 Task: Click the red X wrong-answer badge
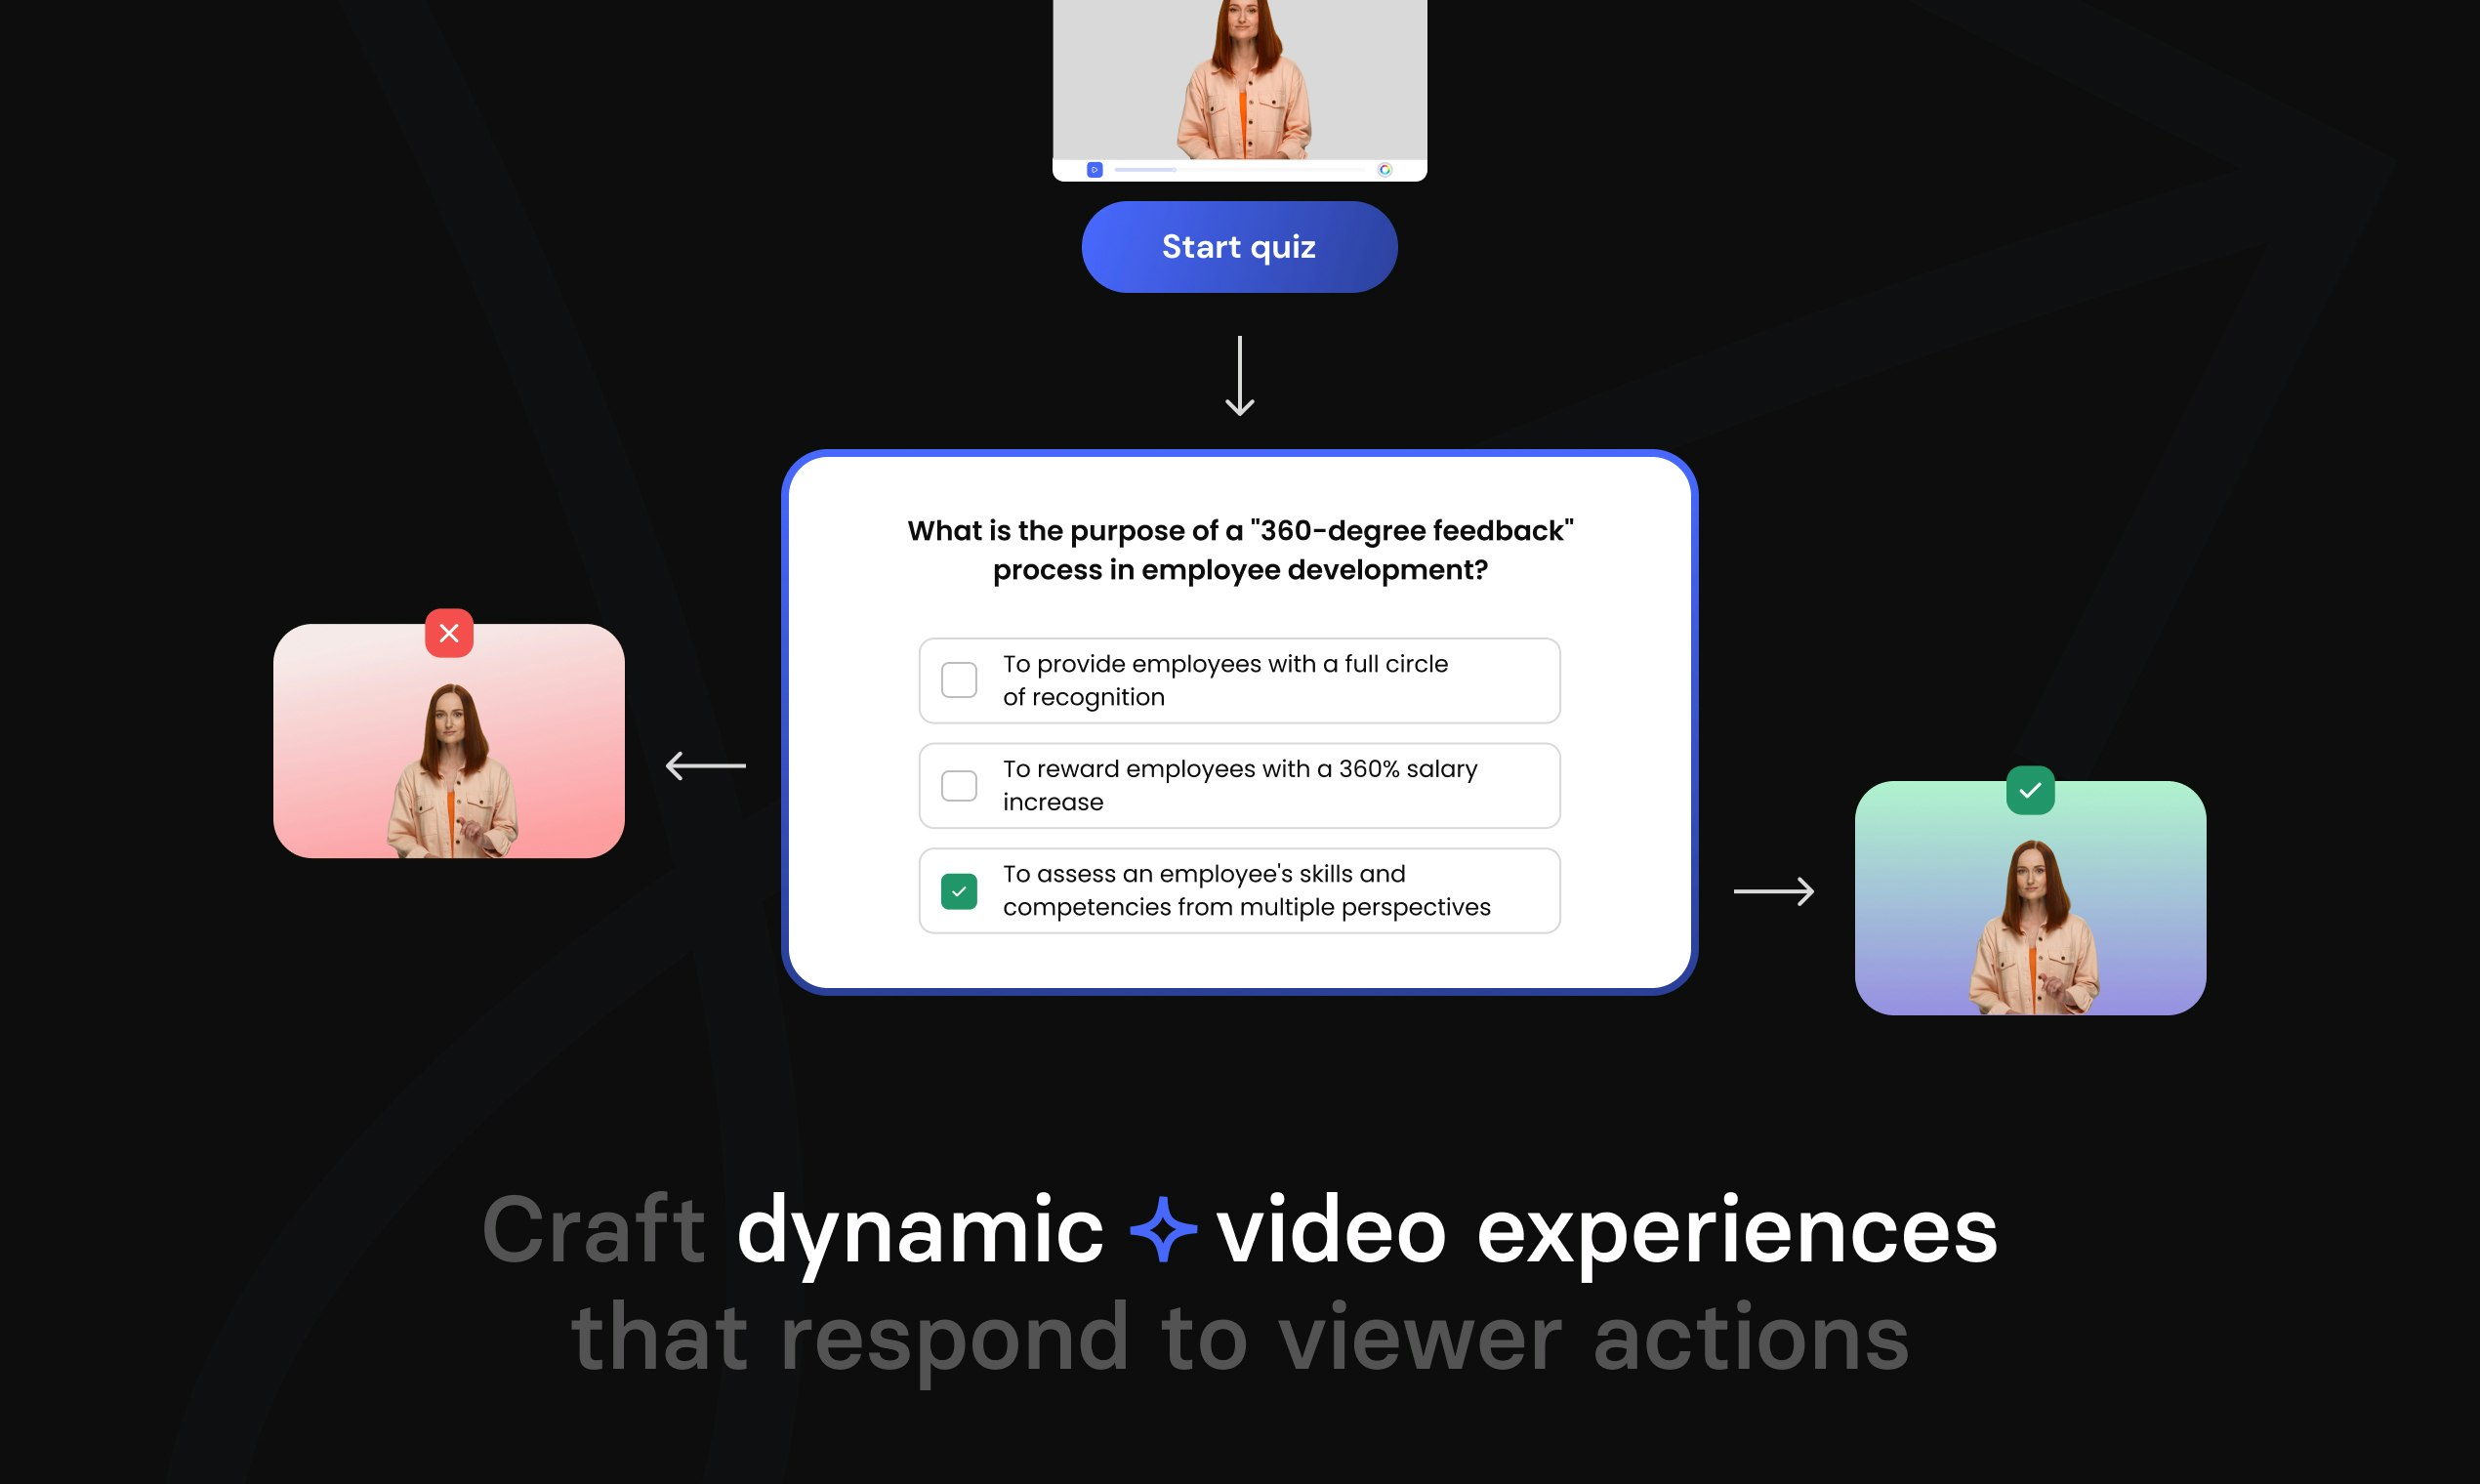pos(449,633)
